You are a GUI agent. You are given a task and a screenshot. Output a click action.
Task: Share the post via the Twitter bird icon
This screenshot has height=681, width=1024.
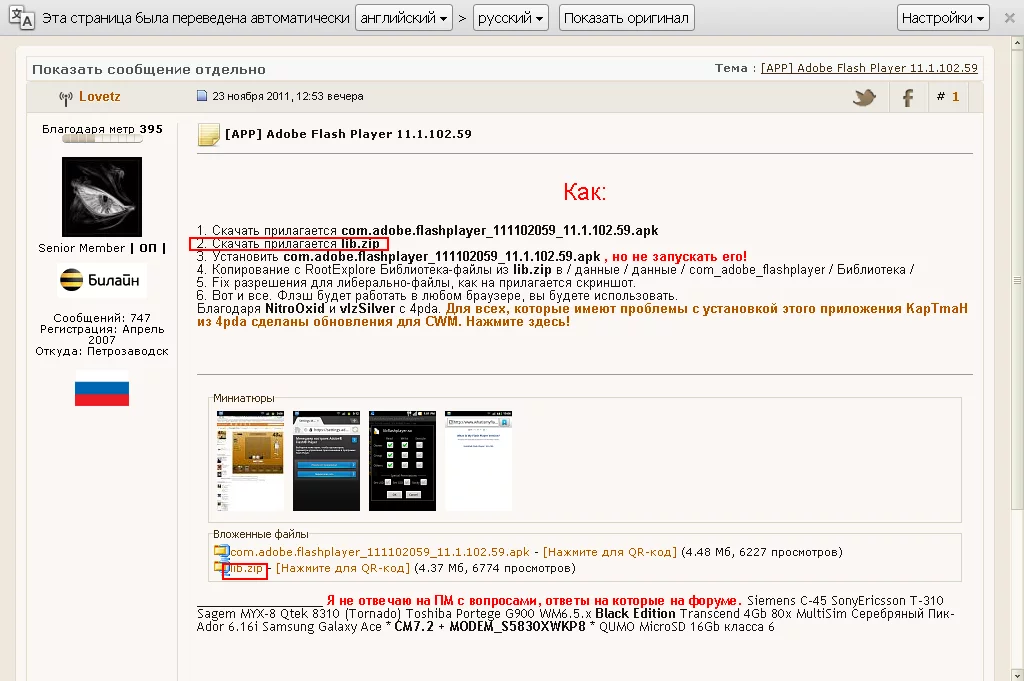pos(864,97)
